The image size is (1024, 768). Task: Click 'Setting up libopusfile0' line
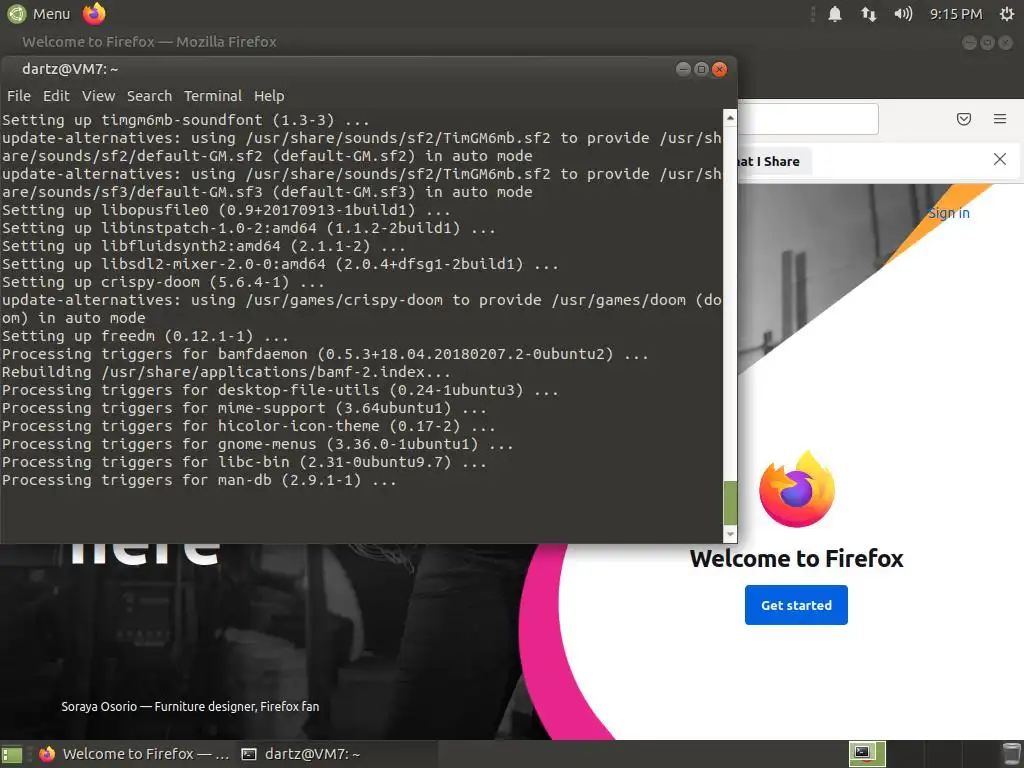[226, 210]
